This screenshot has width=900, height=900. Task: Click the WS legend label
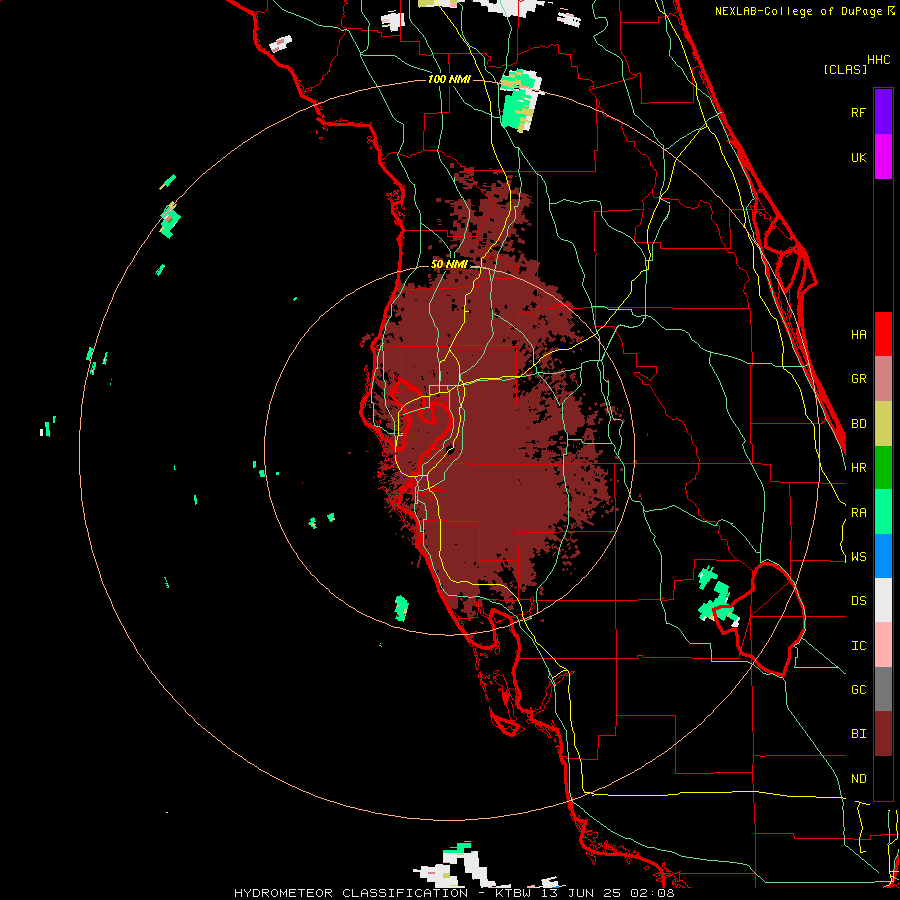859,557
